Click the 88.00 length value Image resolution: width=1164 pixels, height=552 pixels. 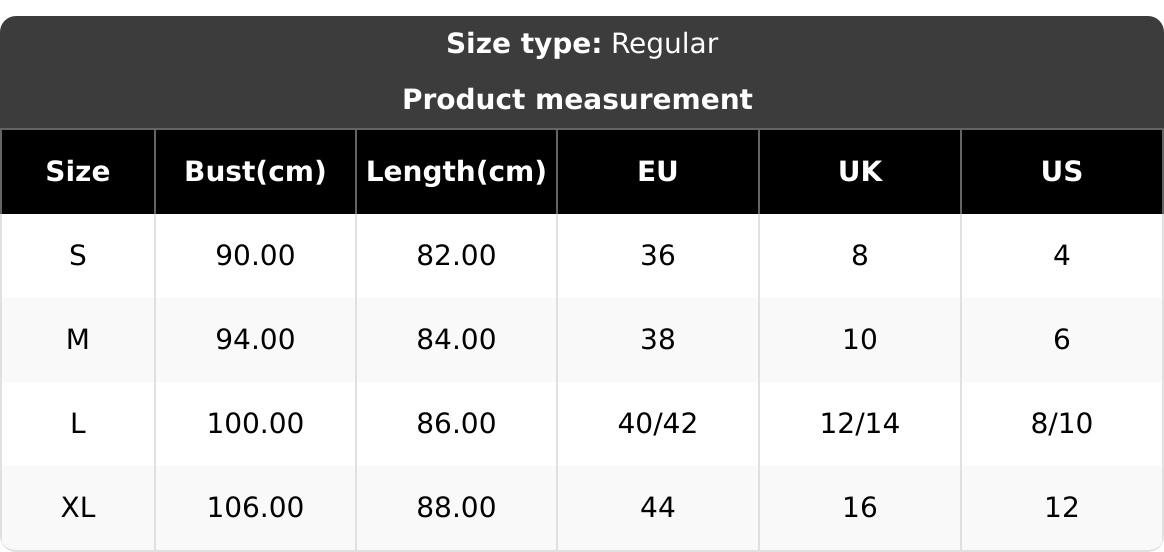pyautogui.click(x=456, y=508)
